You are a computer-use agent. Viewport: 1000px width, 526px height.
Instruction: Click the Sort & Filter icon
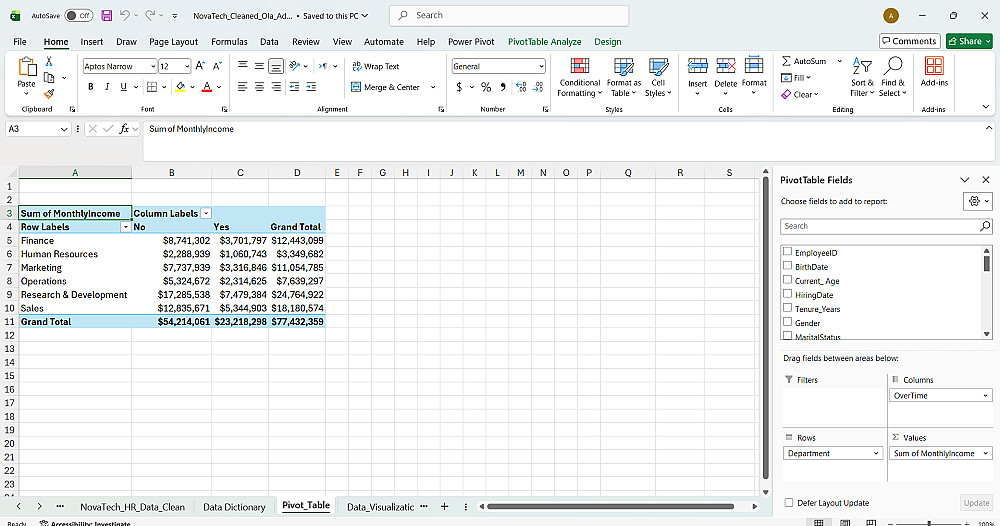[862, 66]
